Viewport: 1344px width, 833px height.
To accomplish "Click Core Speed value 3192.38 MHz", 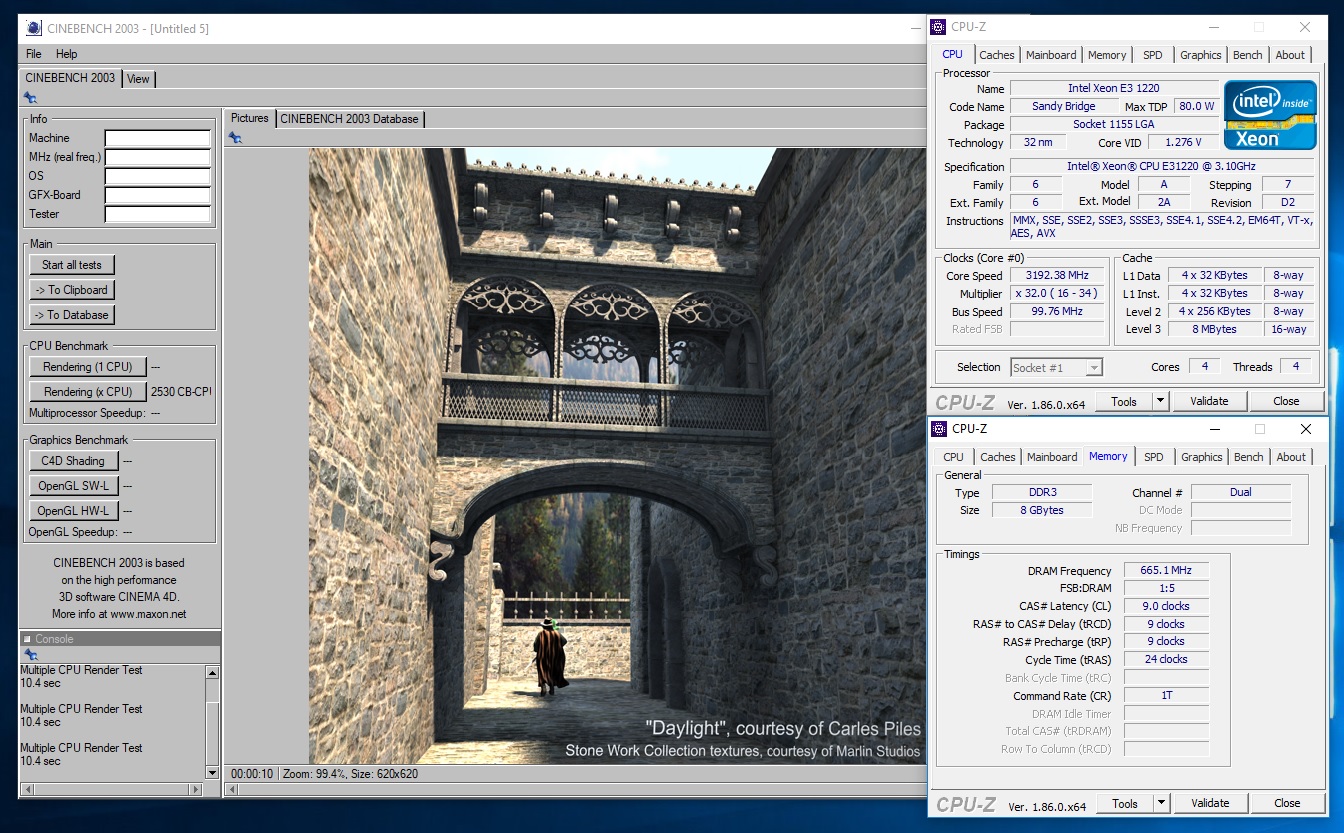I will [x=1057, y=275].
